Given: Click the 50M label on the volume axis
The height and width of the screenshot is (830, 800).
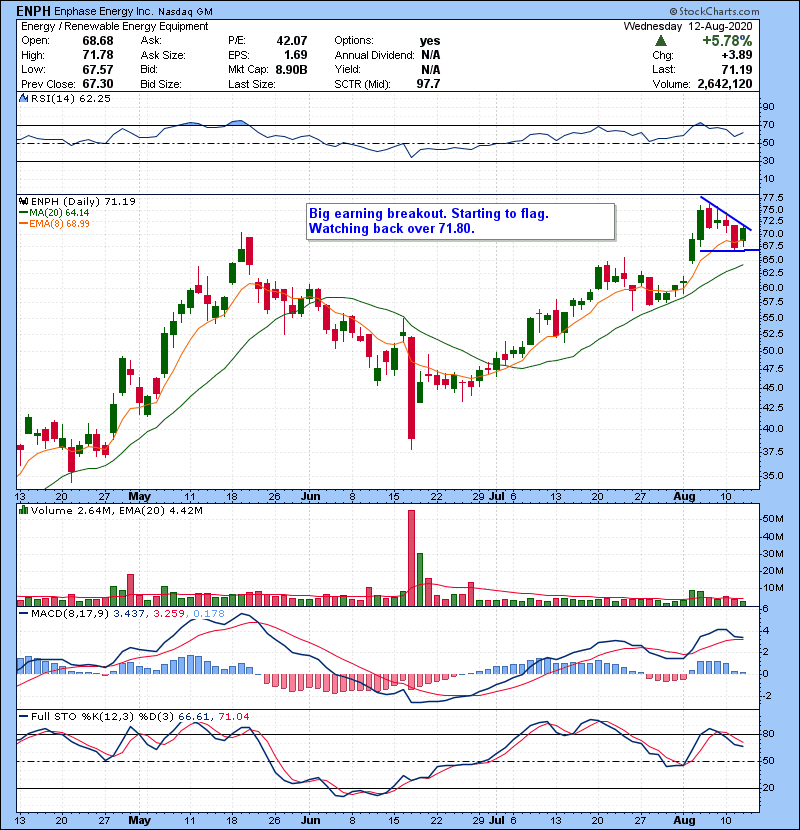Looking at the screenshot, I should 773,519.
